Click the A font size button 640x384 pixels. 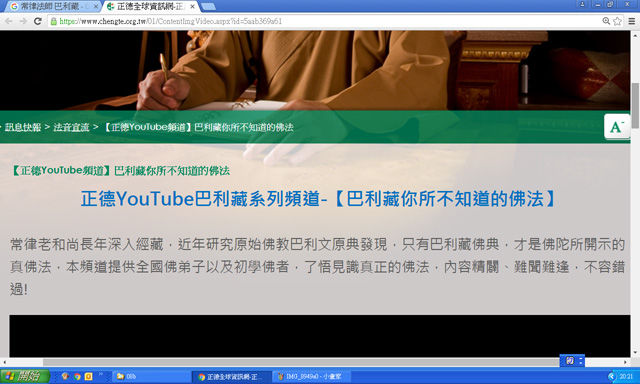coord(617,127)
